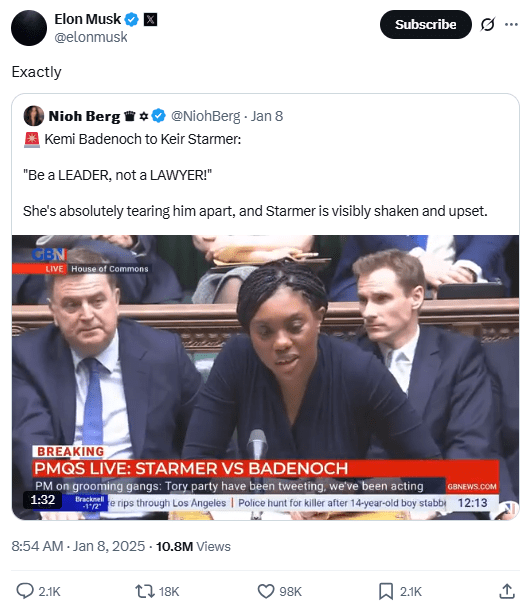
Task: Click the Grok slashed-circle icon
Action: (487, 24)
